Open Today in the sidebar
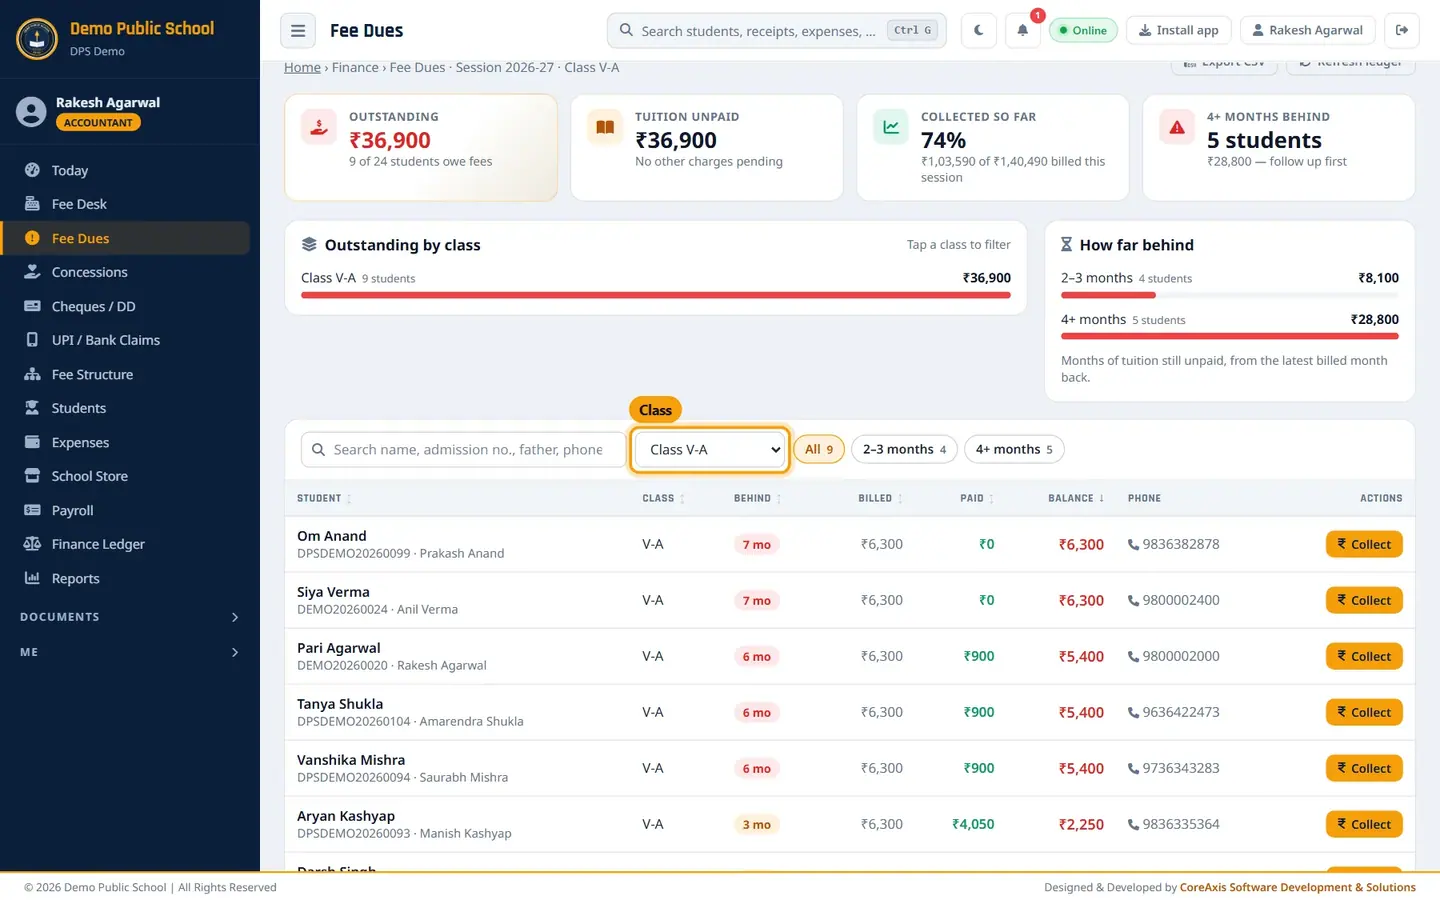1440x900 pixels. click(x=125, y=170)
